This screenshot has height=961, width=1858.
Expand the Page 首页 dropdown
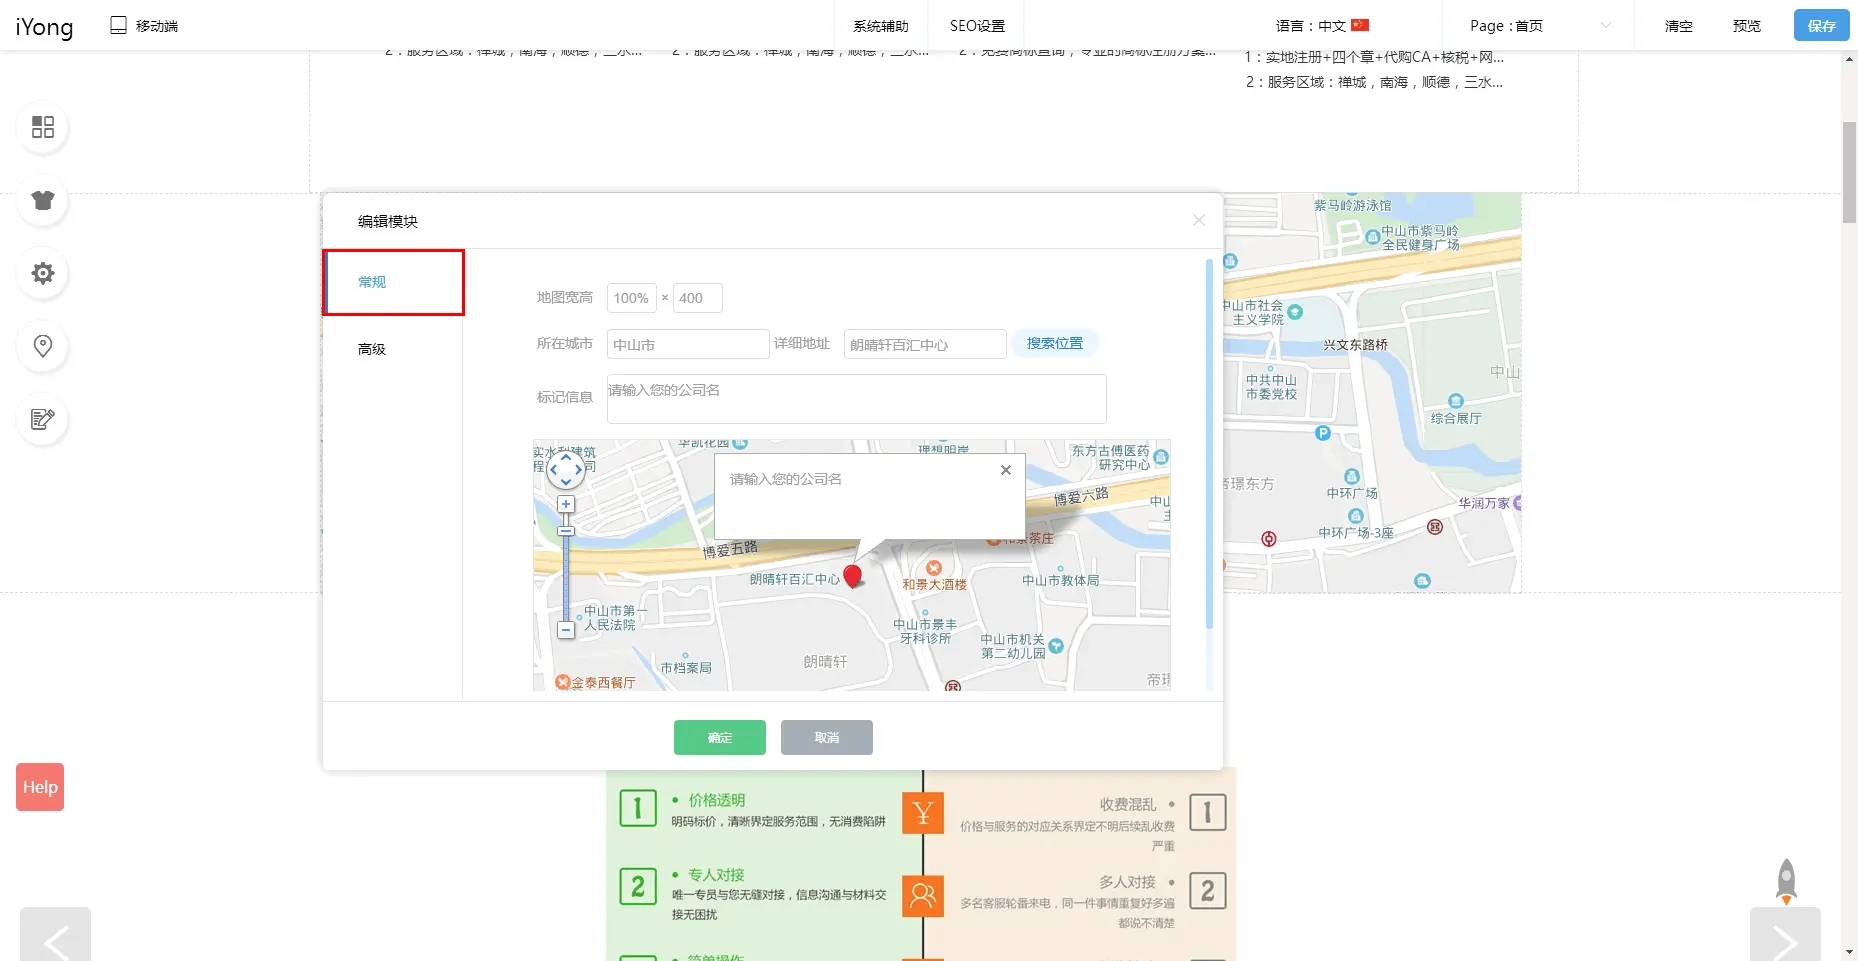click(1539, 26)
